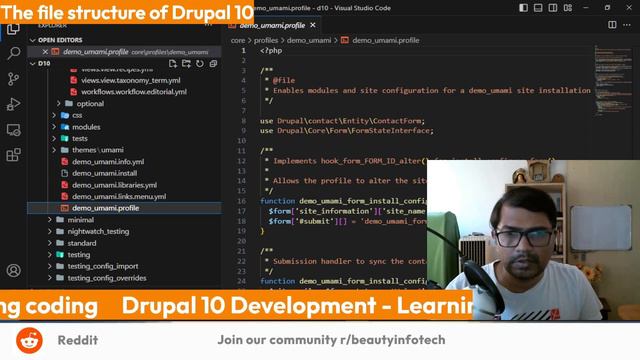
Task: Open the Search view in activity bar
Action: tap(13, 53)
